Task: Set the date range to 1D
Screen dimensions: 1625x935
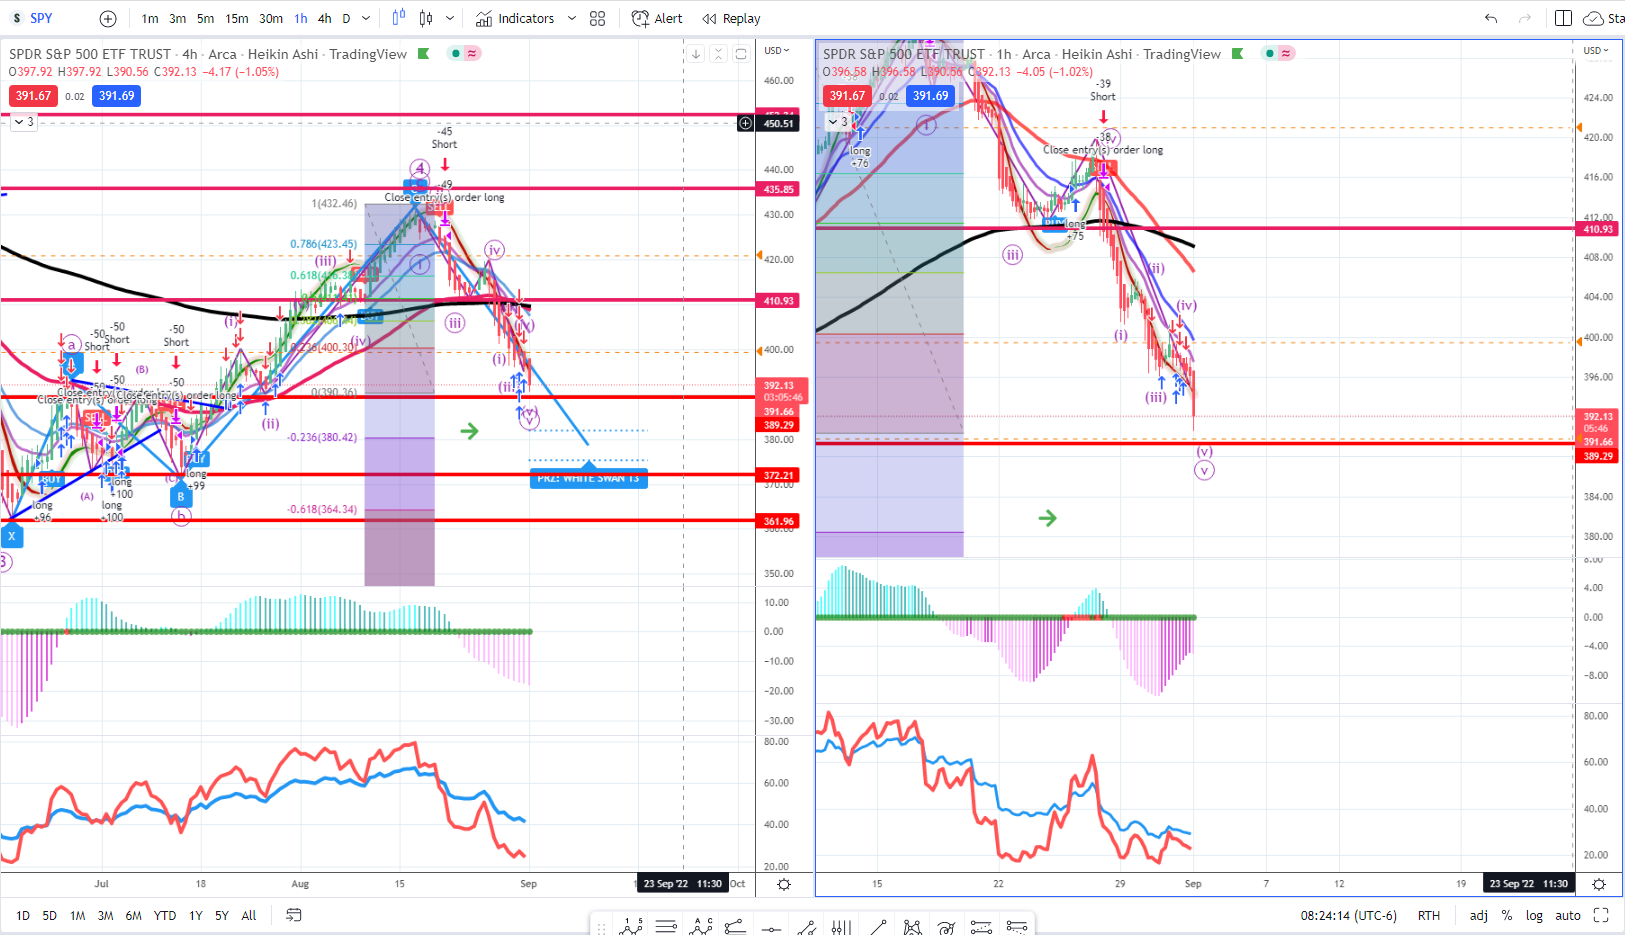Action: (23, 915)
